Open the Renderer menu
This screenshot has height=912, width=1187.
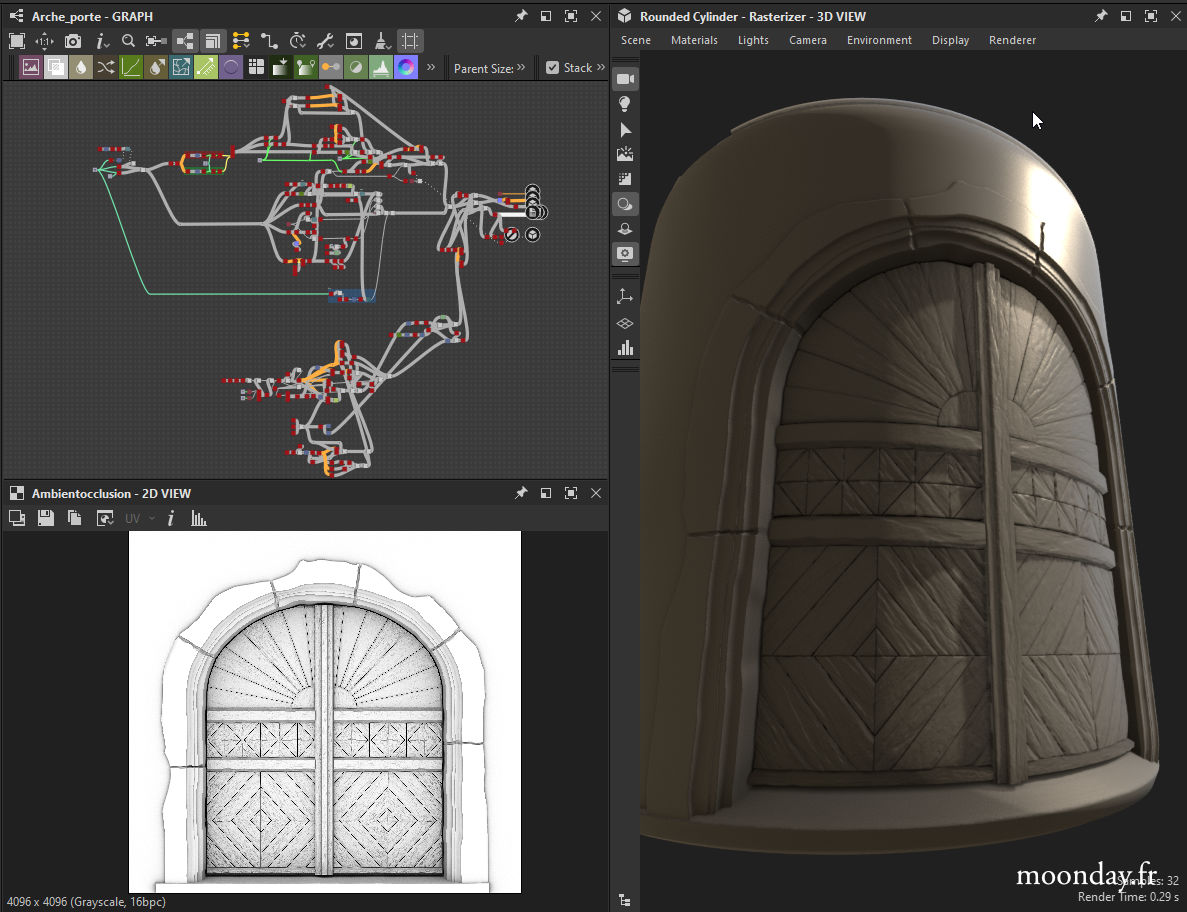point(1012,40)
